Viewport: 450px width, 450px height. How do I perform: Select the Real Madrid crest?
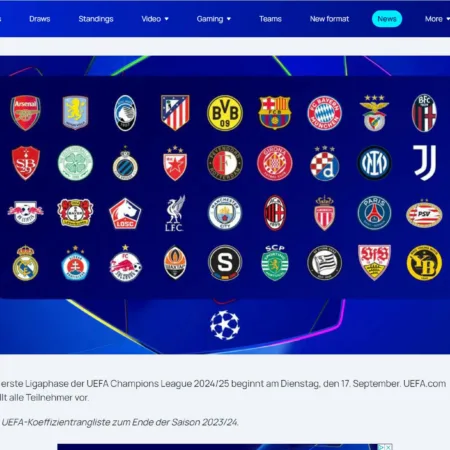click(25, 263)
